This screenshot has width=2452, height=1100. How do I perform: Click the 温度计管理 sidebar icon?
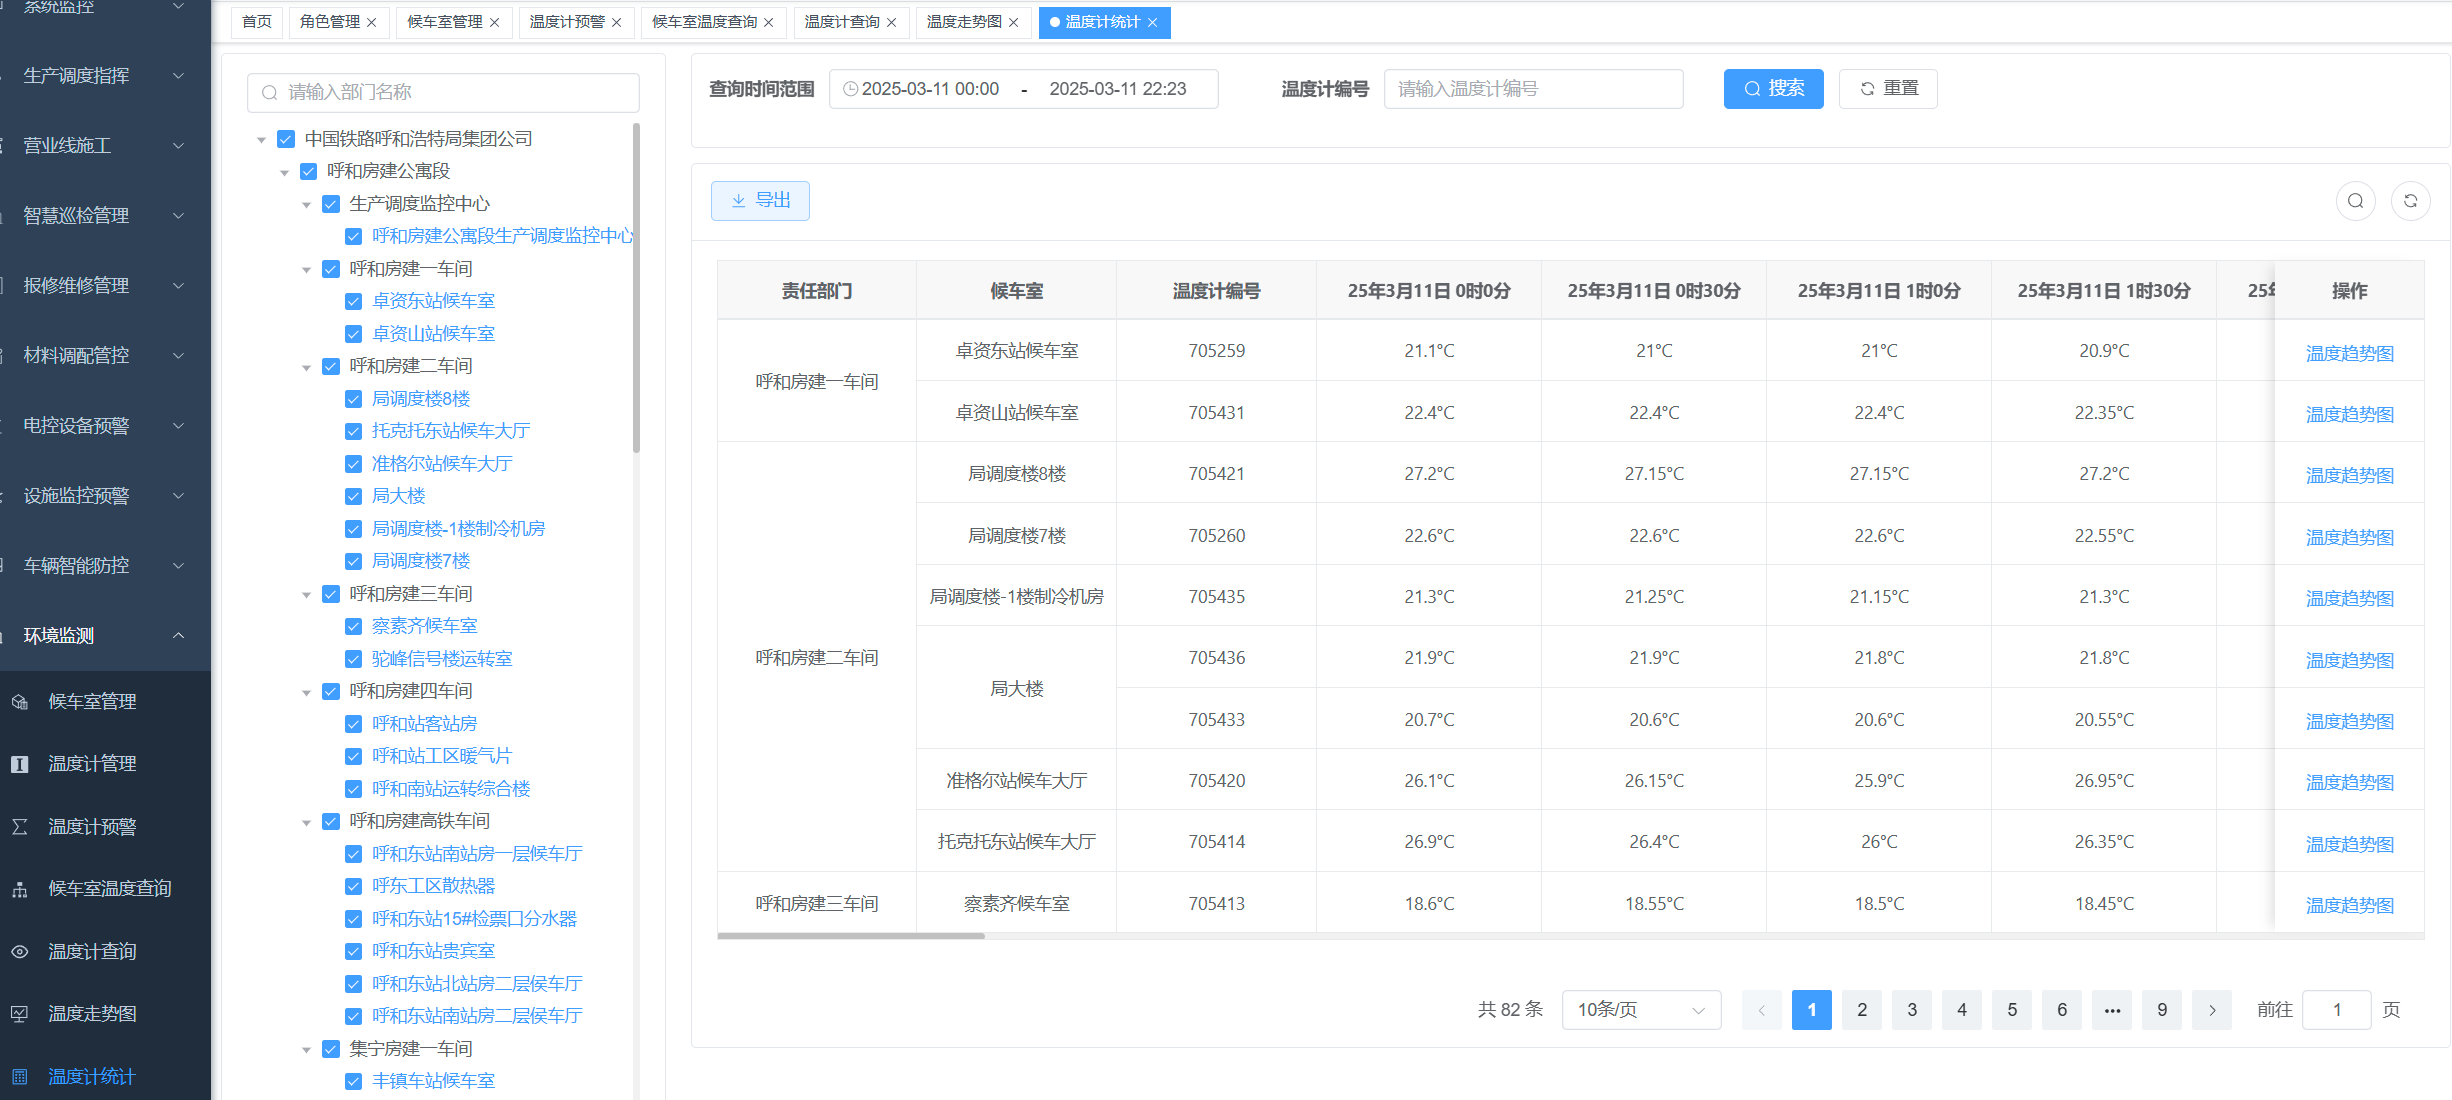(x=20, y=764)
